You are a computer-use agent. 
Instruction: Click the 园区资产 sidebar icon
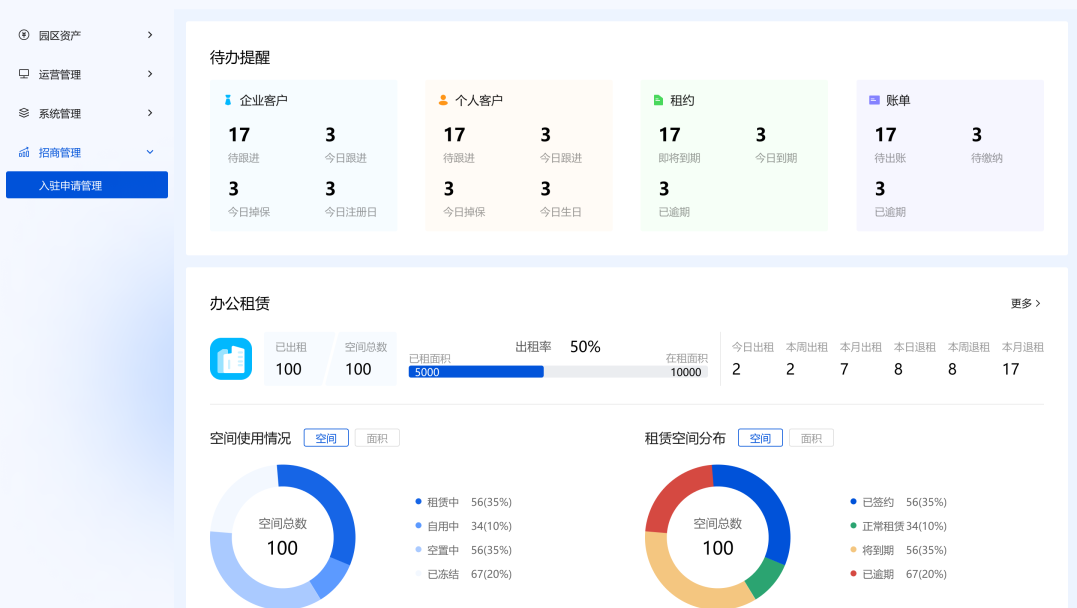pyautogui.click(x=24, y=35)
